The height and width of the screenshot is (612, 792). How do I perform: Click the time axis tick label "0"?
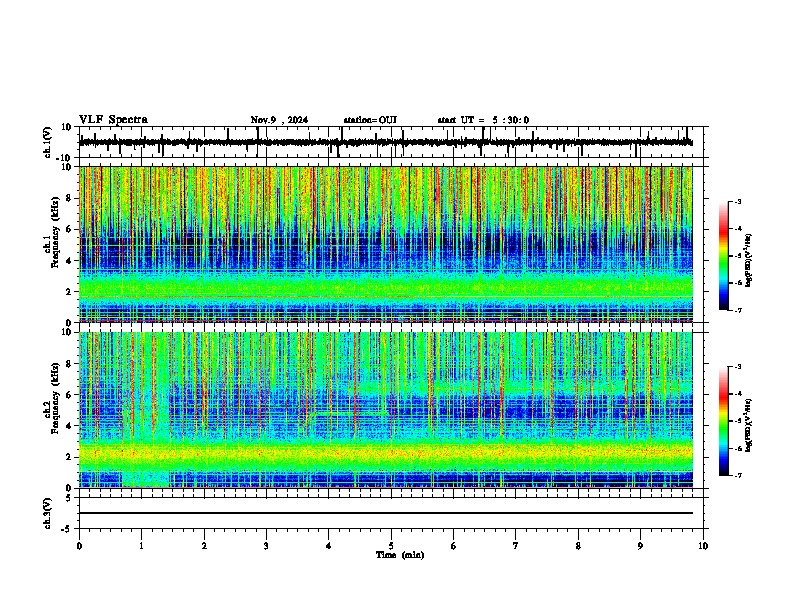tap(79, 546)
